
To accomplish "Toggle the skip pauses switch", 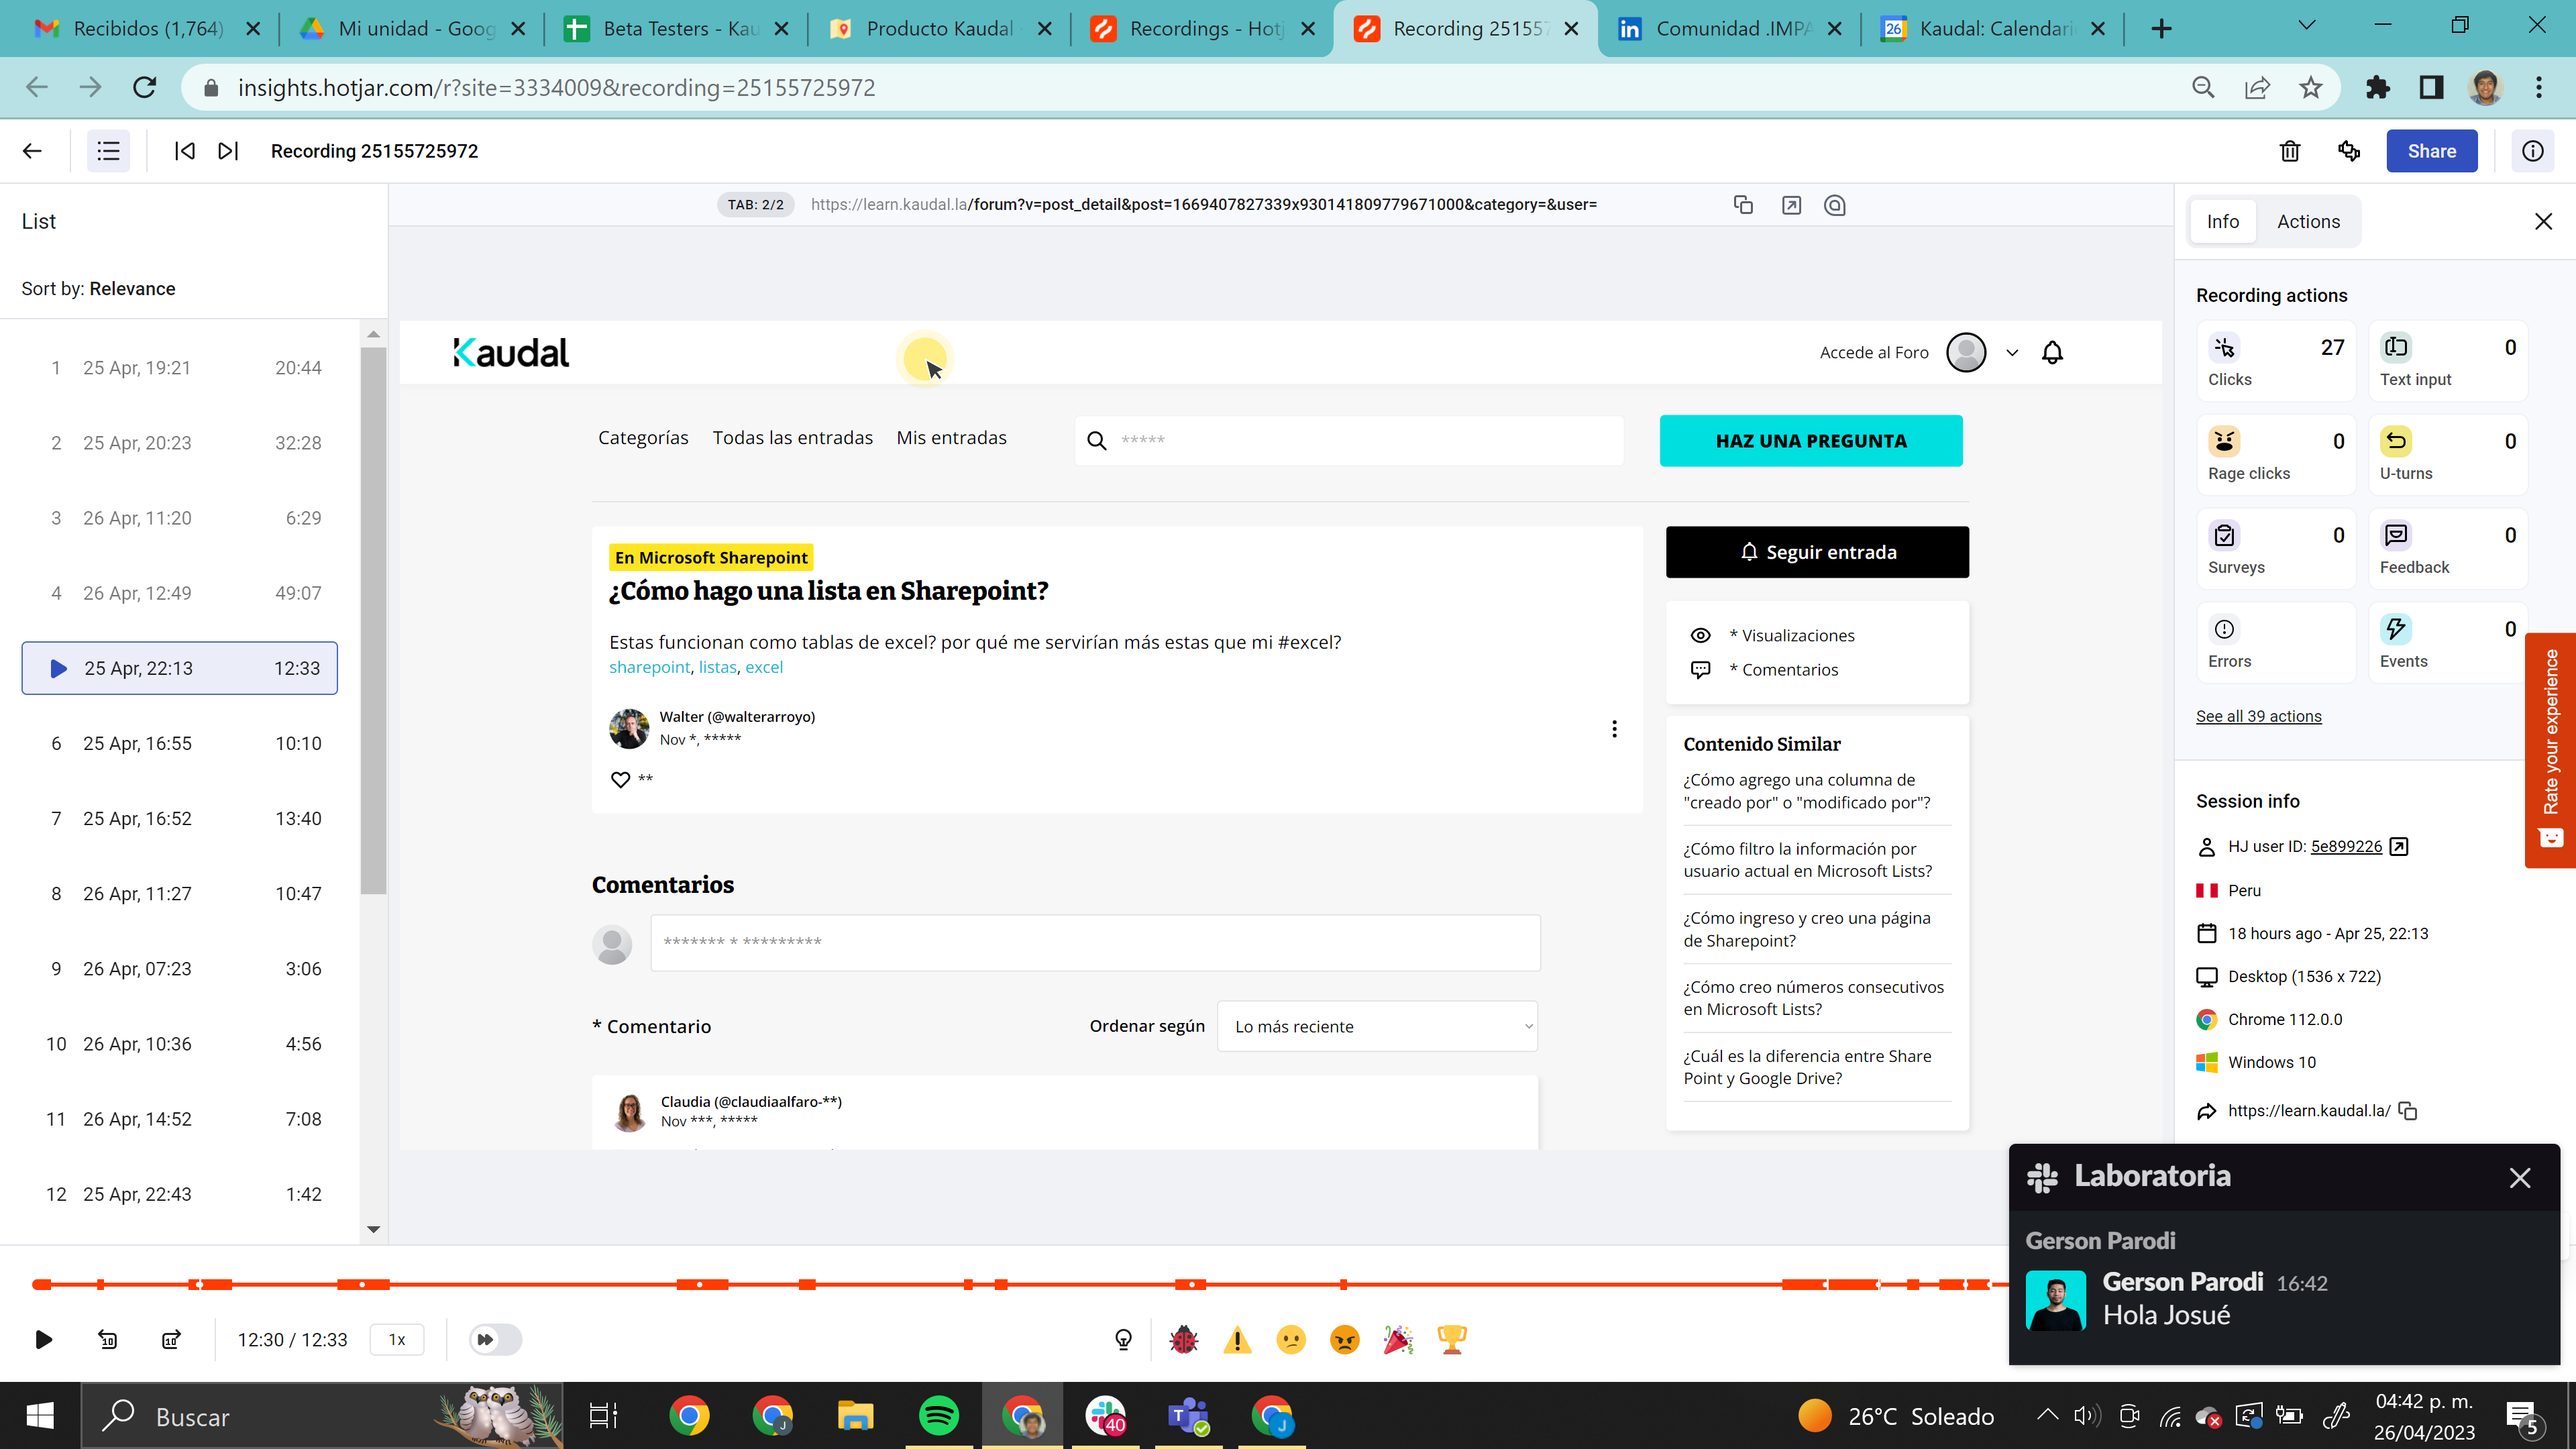I will pos(495,1339).
